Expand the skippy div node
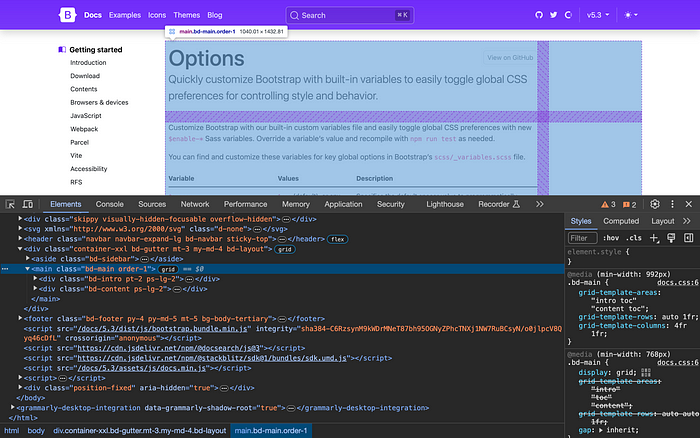Image resolution: width=700 pixels, height=438 pixels. click(x=20, y=218)
